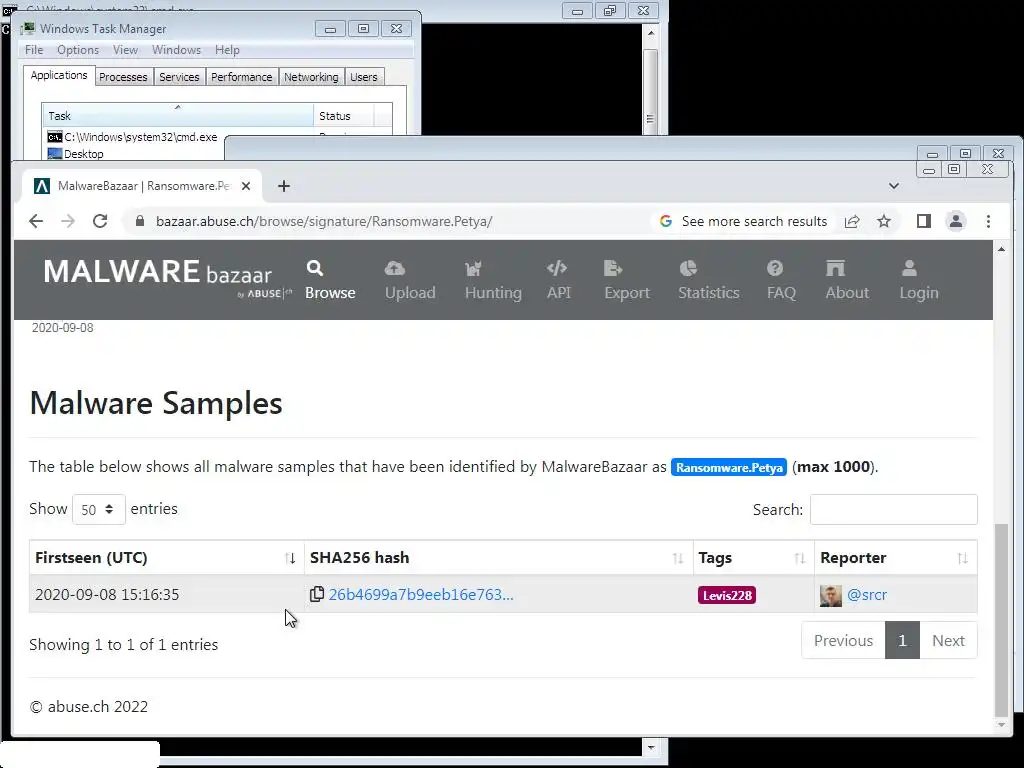Switch to Task Manager Networking tab
This screenshot has width=1024, height=768.
[312, 77]
